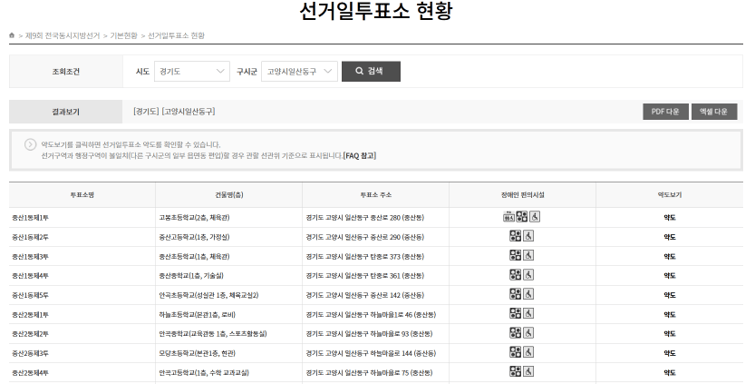Select polling place name 중산1동제5투
The width and height of the screenshot is (755, 384).
coord(30,295)
